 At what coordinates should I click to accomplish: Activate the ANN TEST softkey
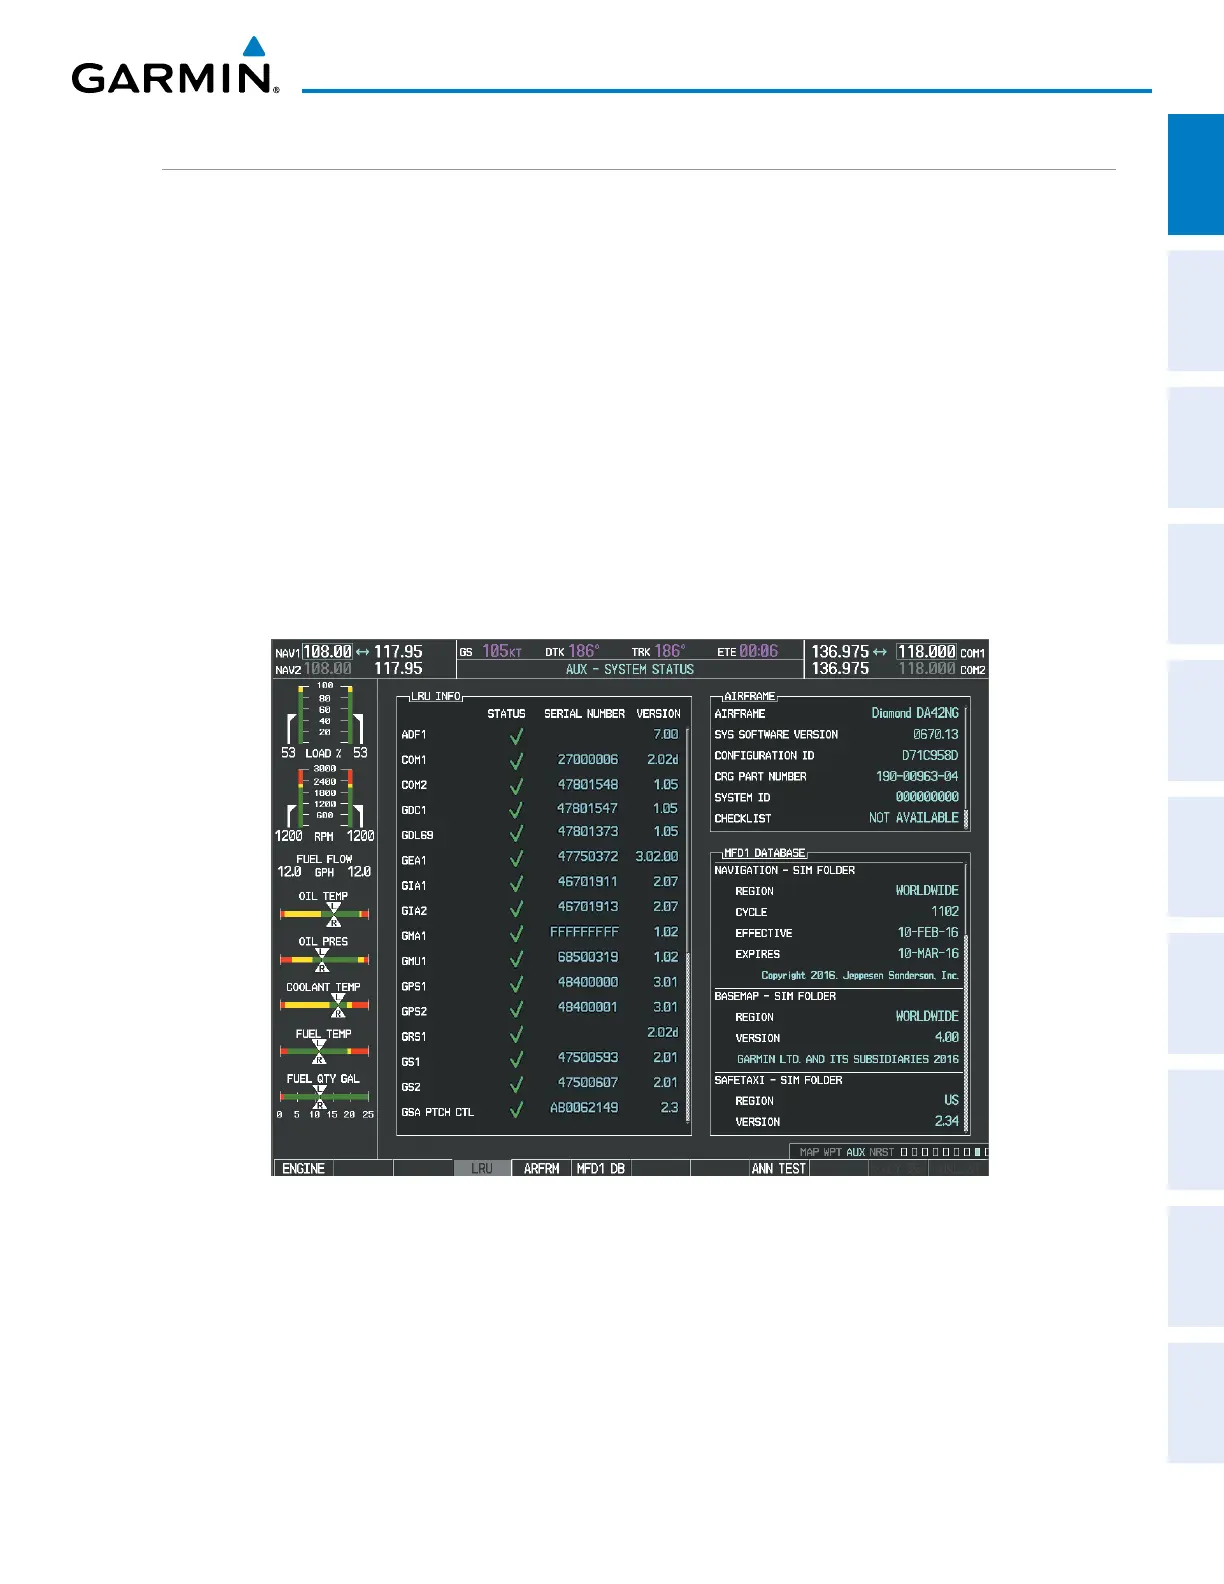[779, 1168]
